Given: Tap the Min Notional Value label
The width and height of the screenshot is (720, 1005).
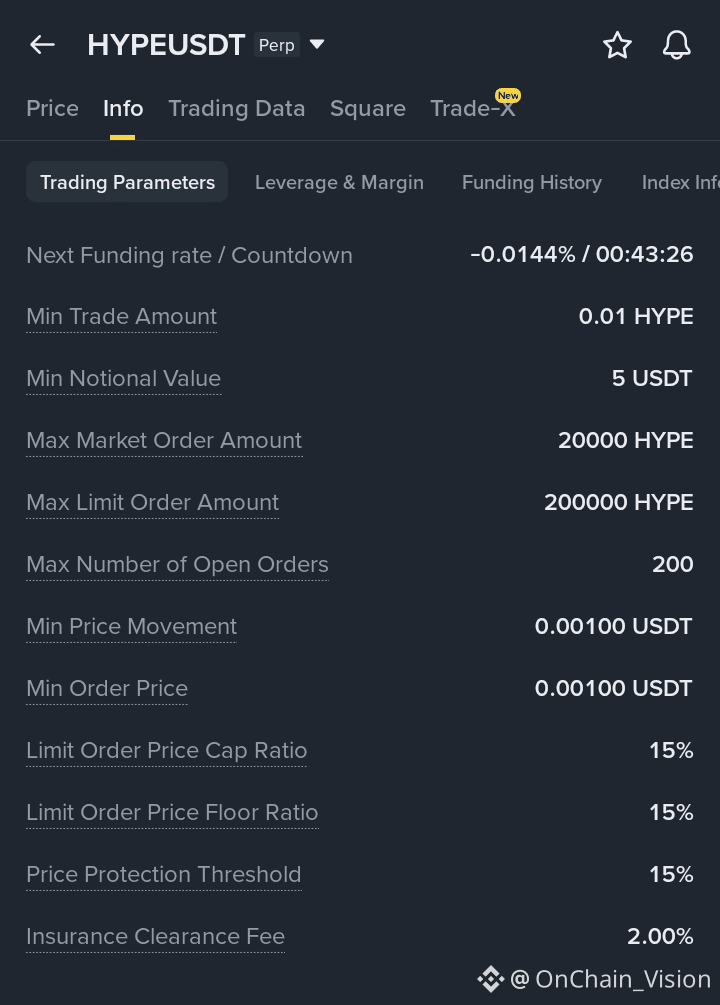Looking at the screenshot, I should coord(123,378).
